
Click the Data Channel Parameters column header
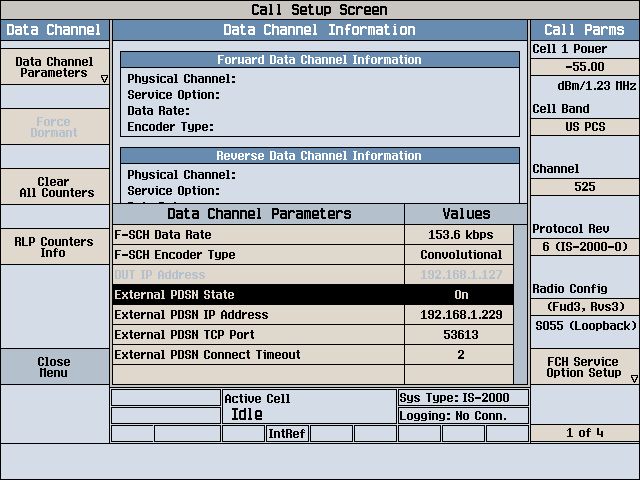point(259,214)
